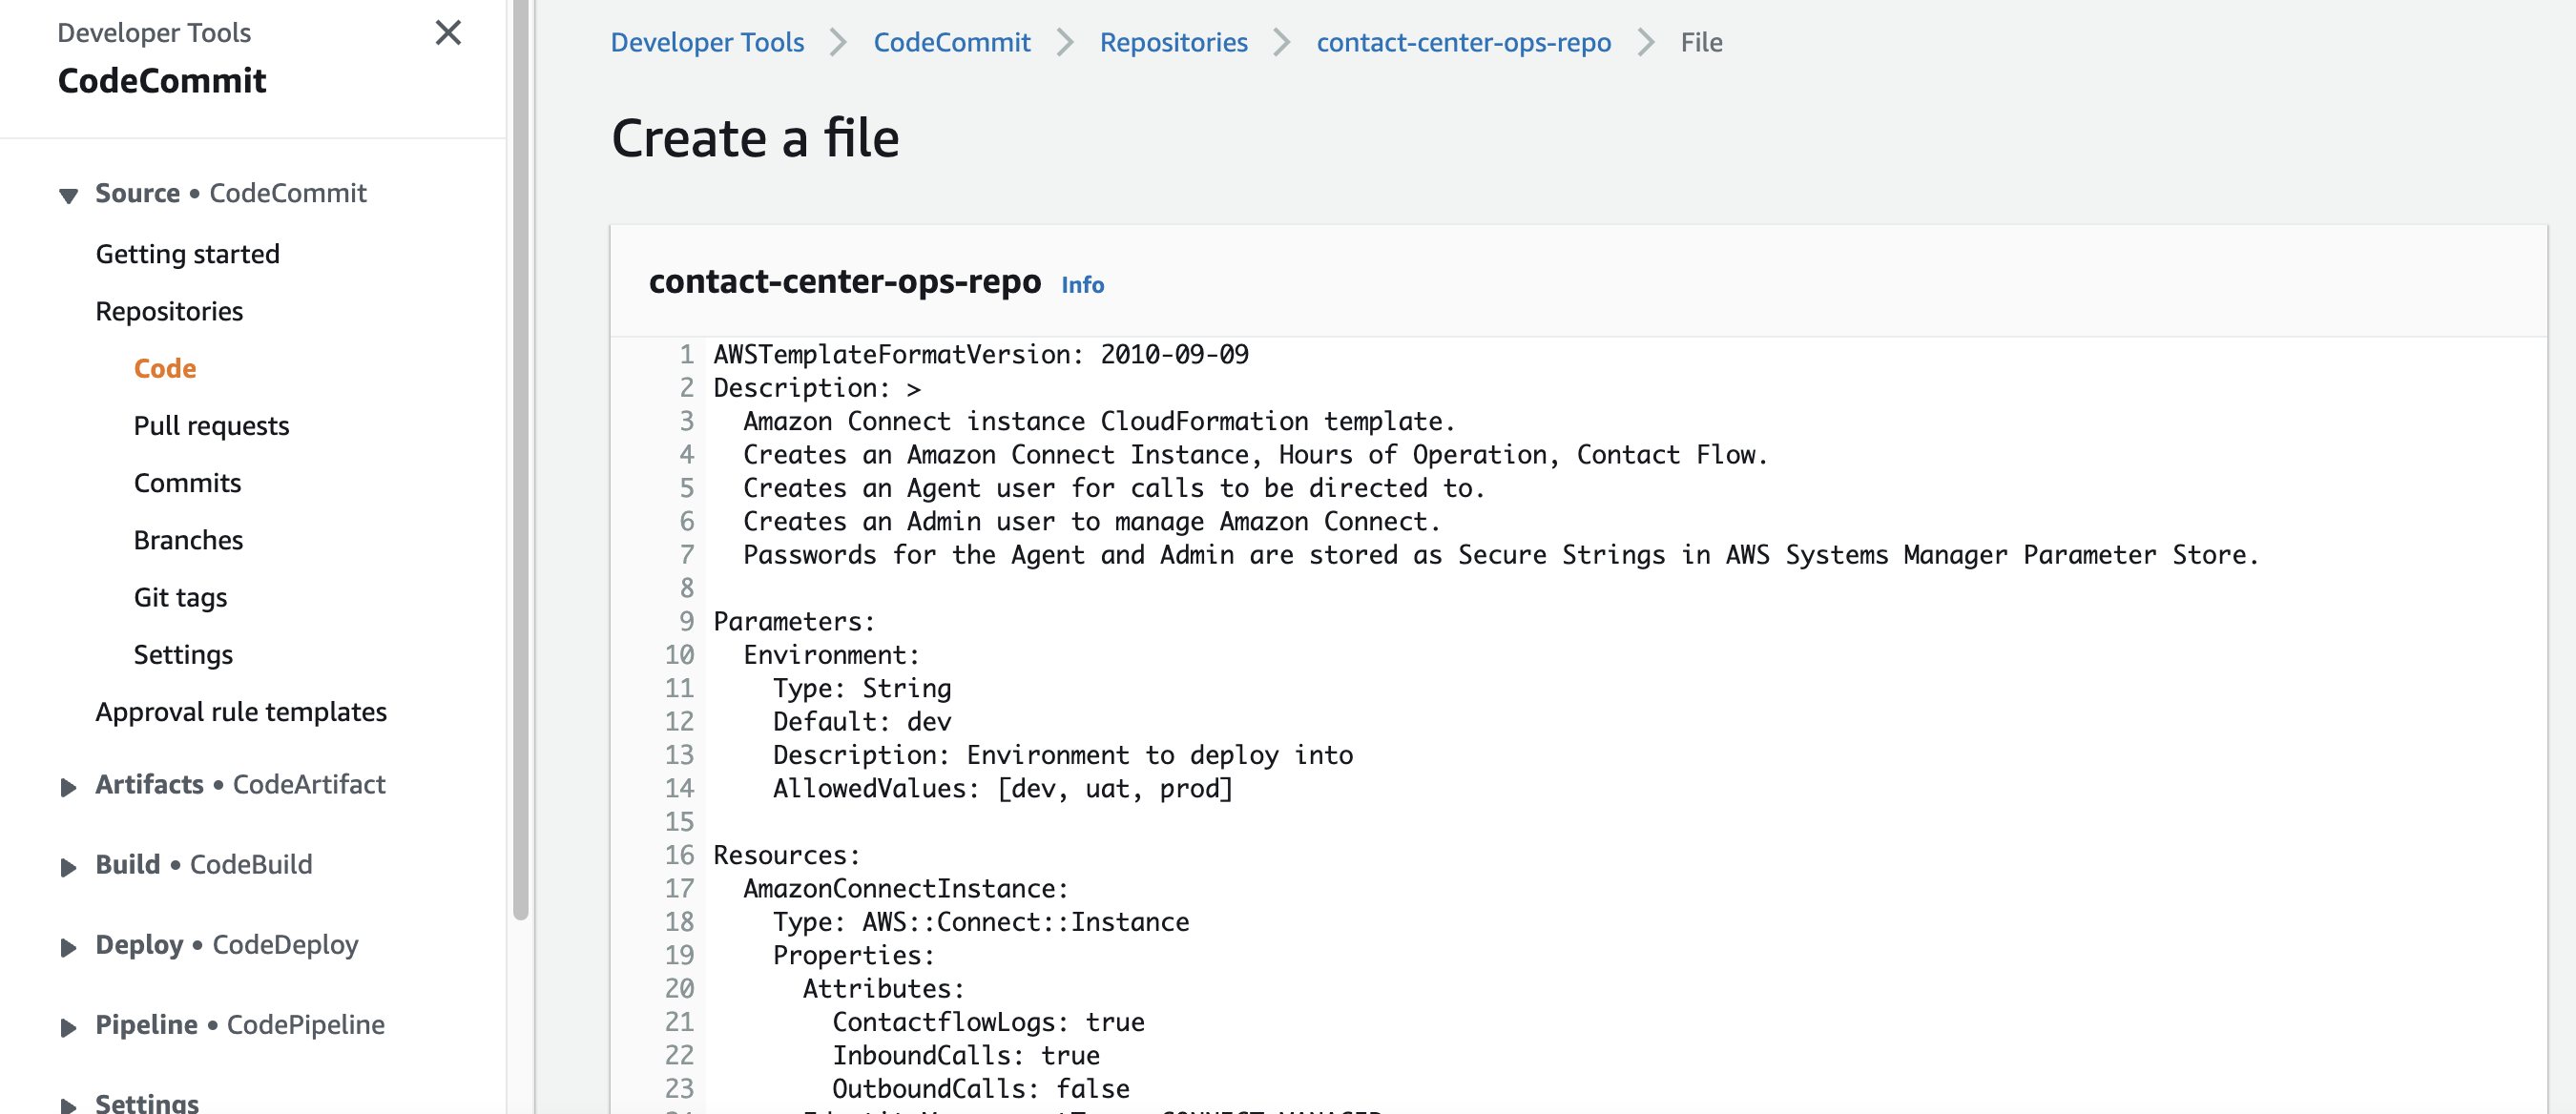This screenshot has height=1114, width=2576.
Task: Click 'AmazonConnectInstance:' line
Action: [x=906, y=888]
